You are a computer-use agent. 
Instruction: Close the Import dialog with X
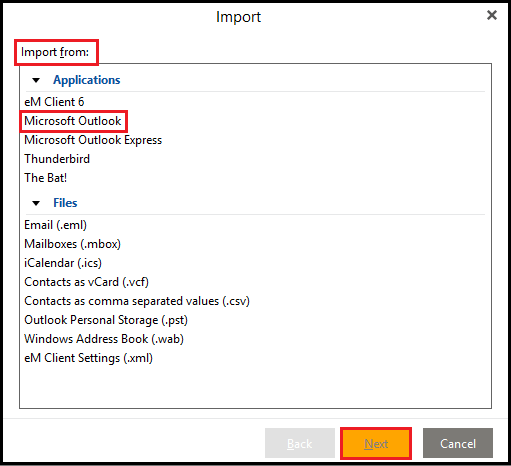pyautogui.click(x=492, y=15)
